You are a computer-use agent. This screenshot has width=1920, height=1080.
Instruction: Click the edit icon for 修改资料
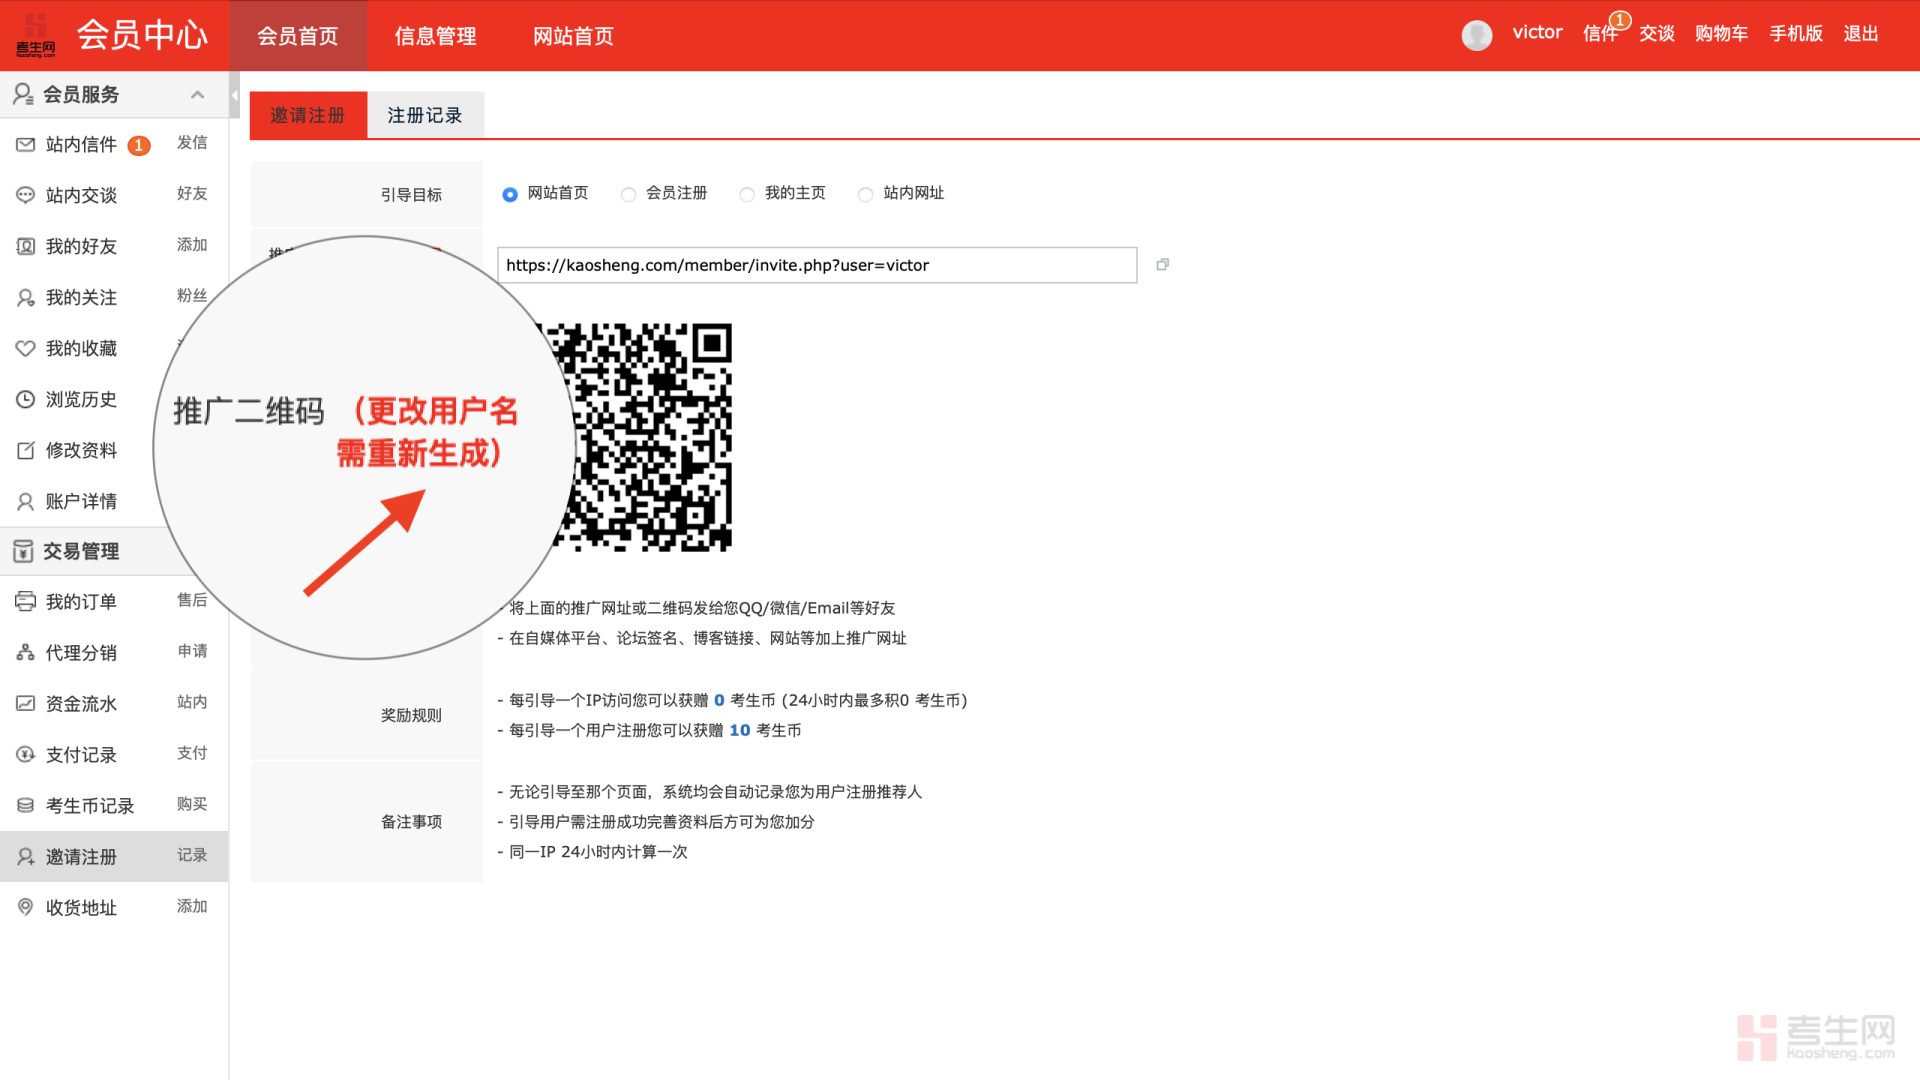click(25, 450)
